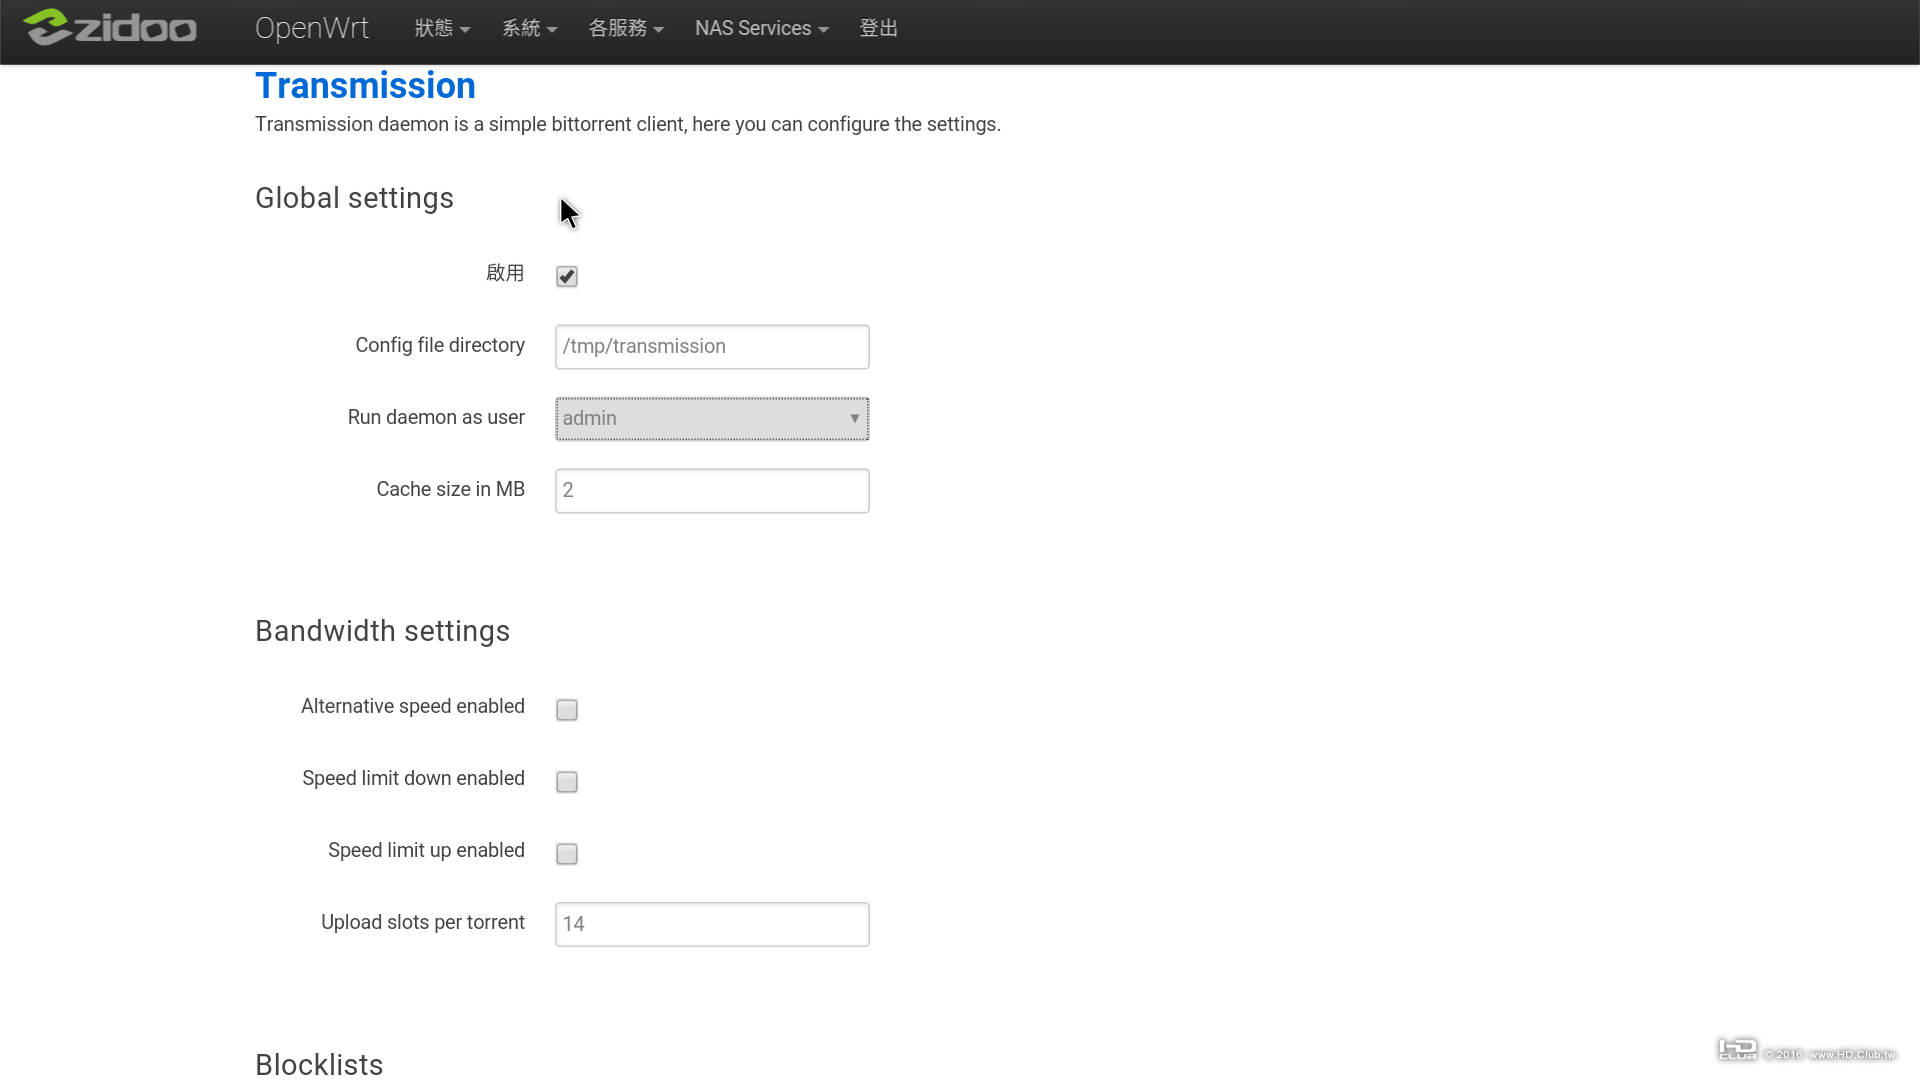Enable Speed limit up enabled toggle

click(567, 853)
